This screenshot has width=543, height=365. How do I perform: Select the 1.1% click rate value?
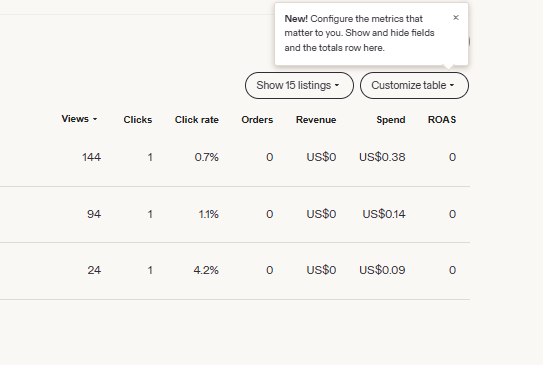tap(208, 214)
